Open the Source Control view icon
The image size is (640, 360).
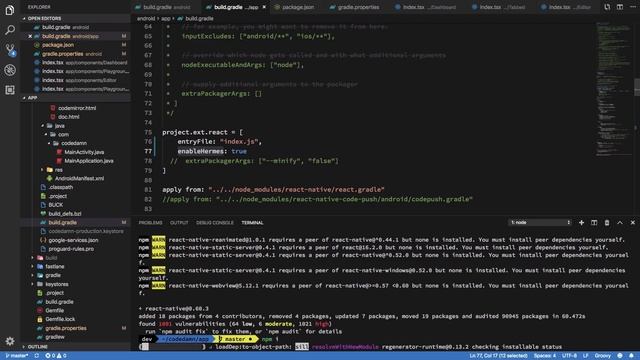pyautogui.click(x=10, y=50)
